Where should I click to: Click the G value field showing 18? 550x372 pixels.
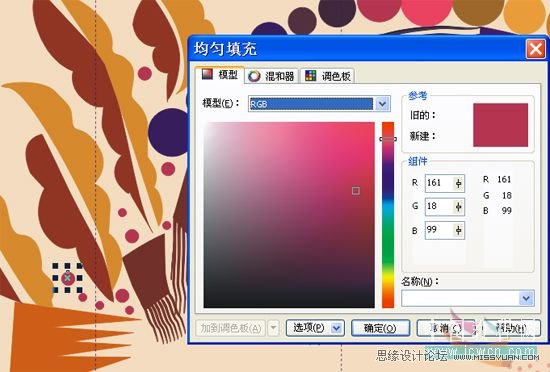445,207
